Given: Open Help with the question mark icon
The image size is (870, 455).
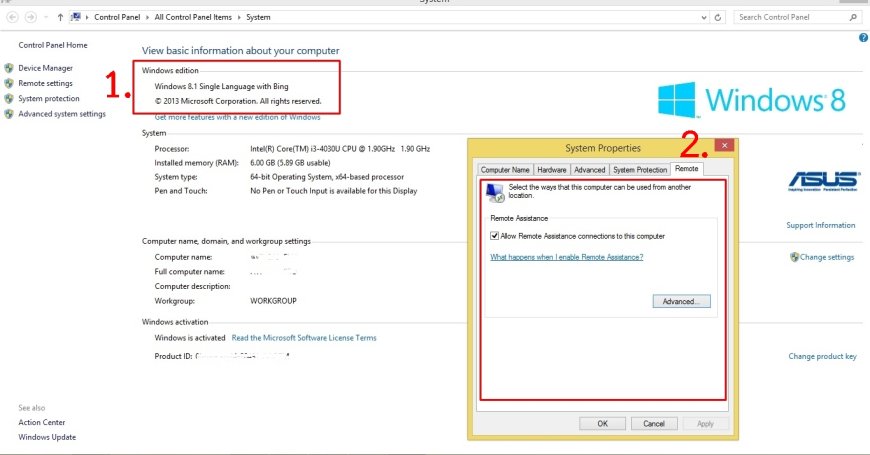Looking at the screenshot, I should 863,38.
